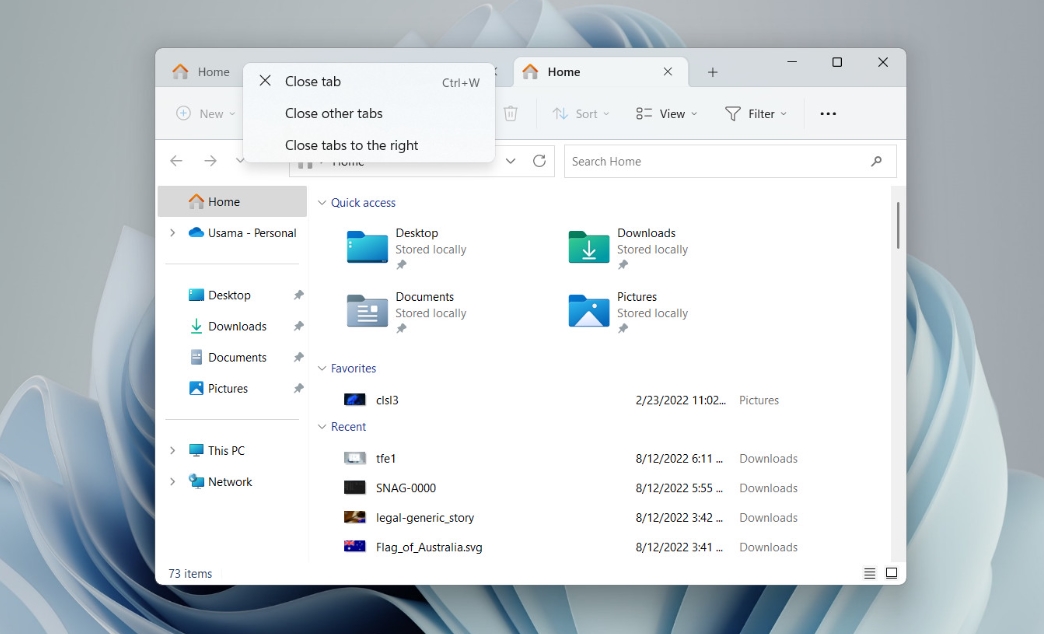The image size is (1044, 634).
Task: Open the Filter dropdown menu
Action: [x=756, y=114]
